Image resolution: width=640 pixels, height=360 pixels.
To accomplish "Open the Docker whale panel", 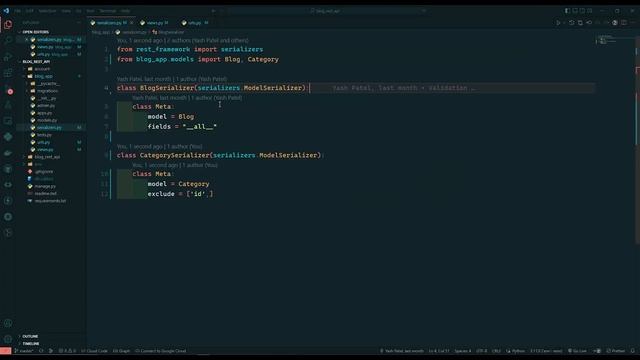I will [8, 153].
